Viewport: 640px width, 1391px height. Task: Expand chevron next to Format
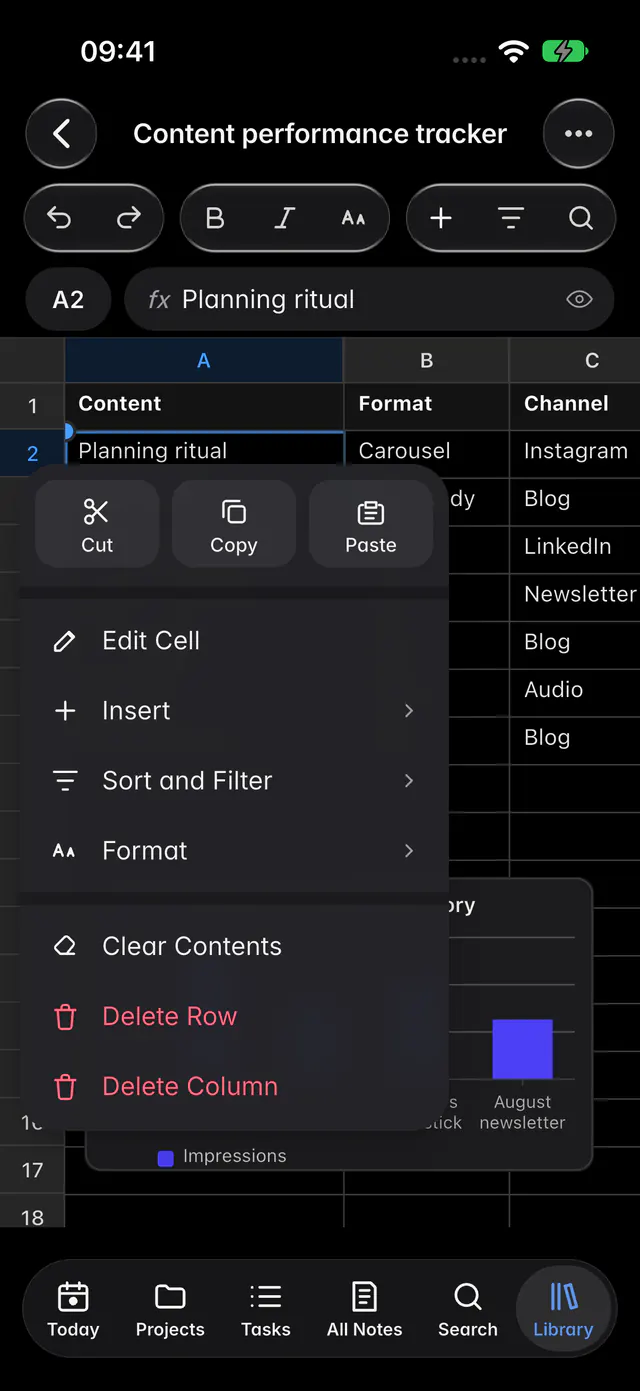tap(409, 851)
